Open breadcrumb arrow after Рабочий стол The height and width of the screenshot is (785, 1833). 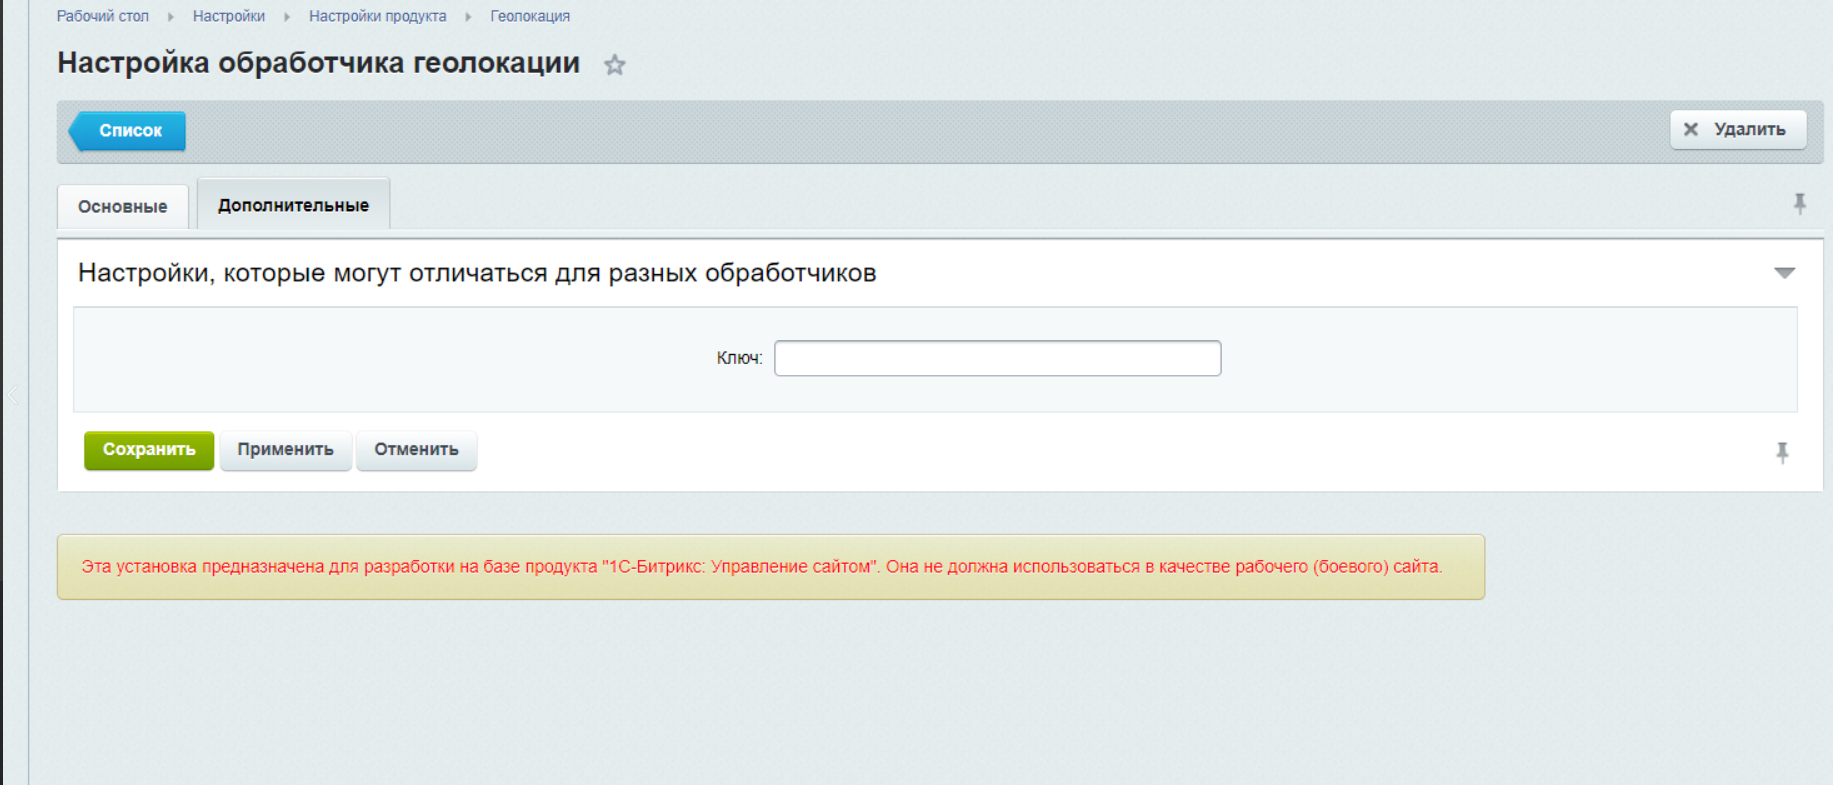point(171,17)
